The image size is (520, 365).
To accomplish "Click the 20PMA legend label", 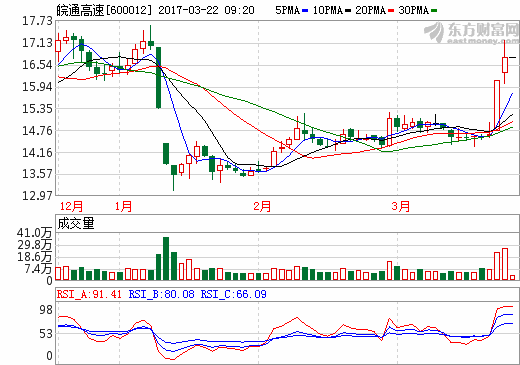I will [x=371, y=10].
